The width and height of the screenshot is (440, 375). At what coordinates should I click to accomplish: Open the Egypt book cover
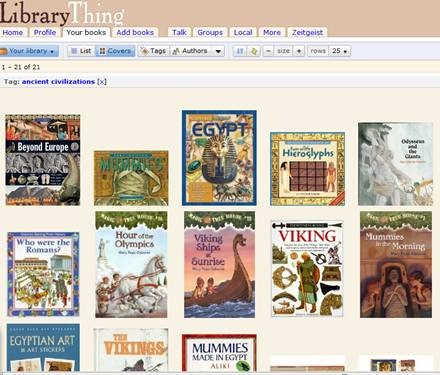point(219,158)
